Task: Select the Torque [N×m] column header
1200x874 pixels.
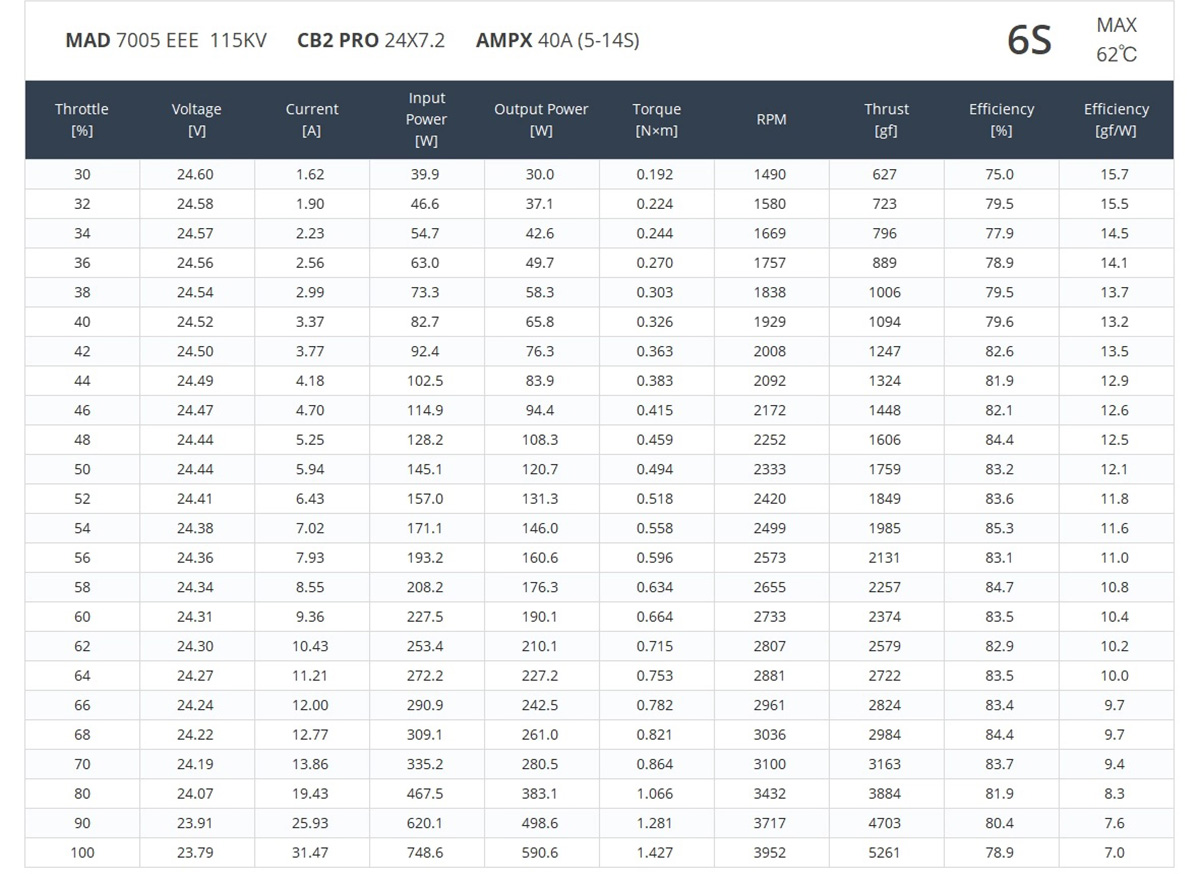Action: [656, 120]
